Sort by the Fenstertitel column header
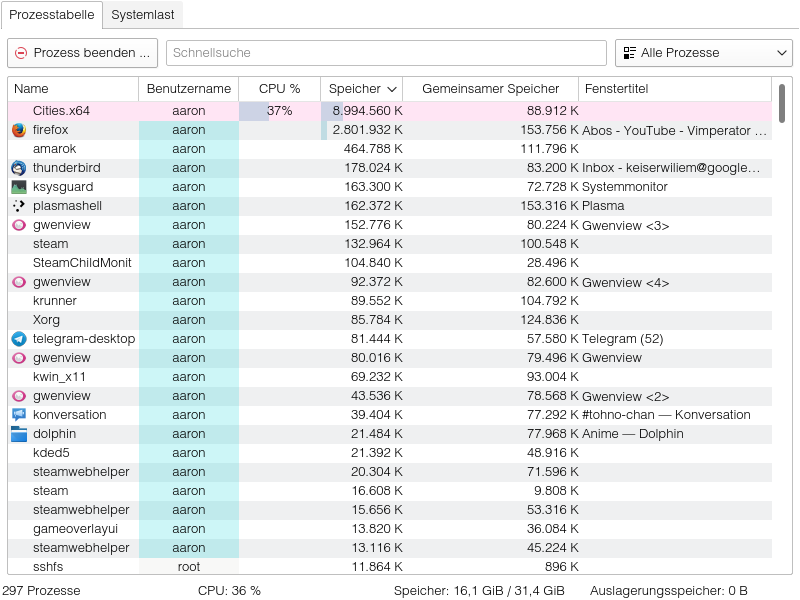Screen dimensions: 800x600 tap(675, 89)
